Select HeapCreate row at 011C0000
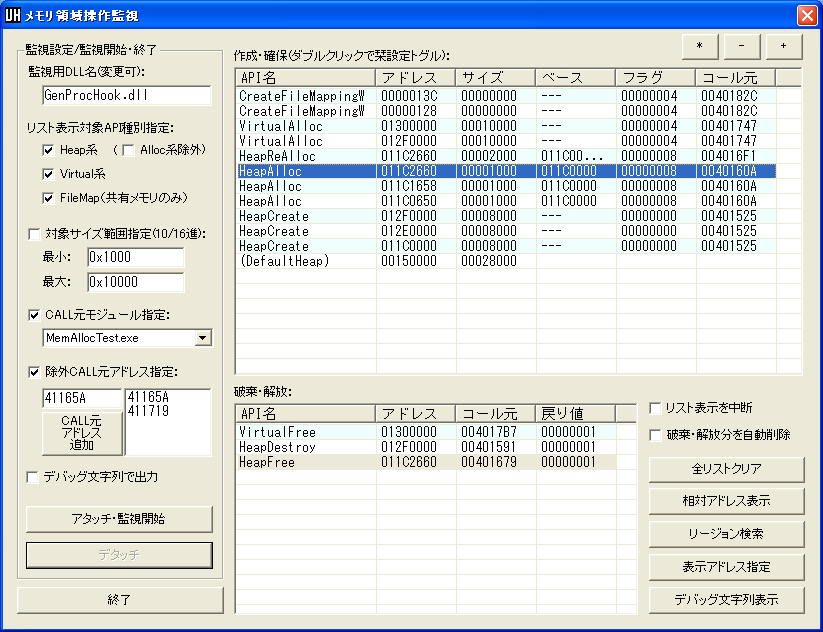 tap(506, 246)
